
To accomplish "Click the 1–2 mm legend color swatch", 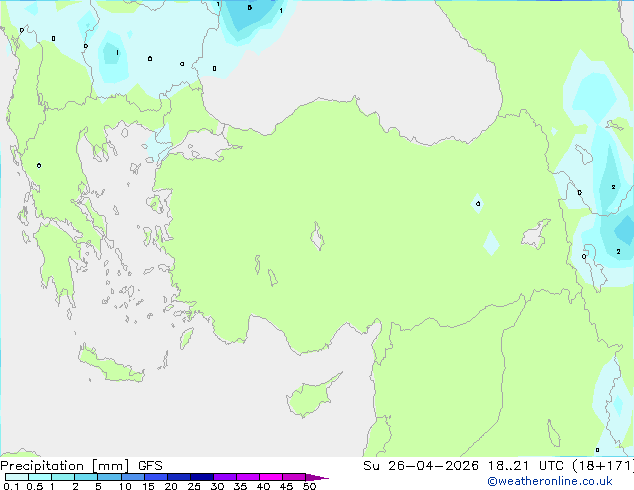I will 63,477.
